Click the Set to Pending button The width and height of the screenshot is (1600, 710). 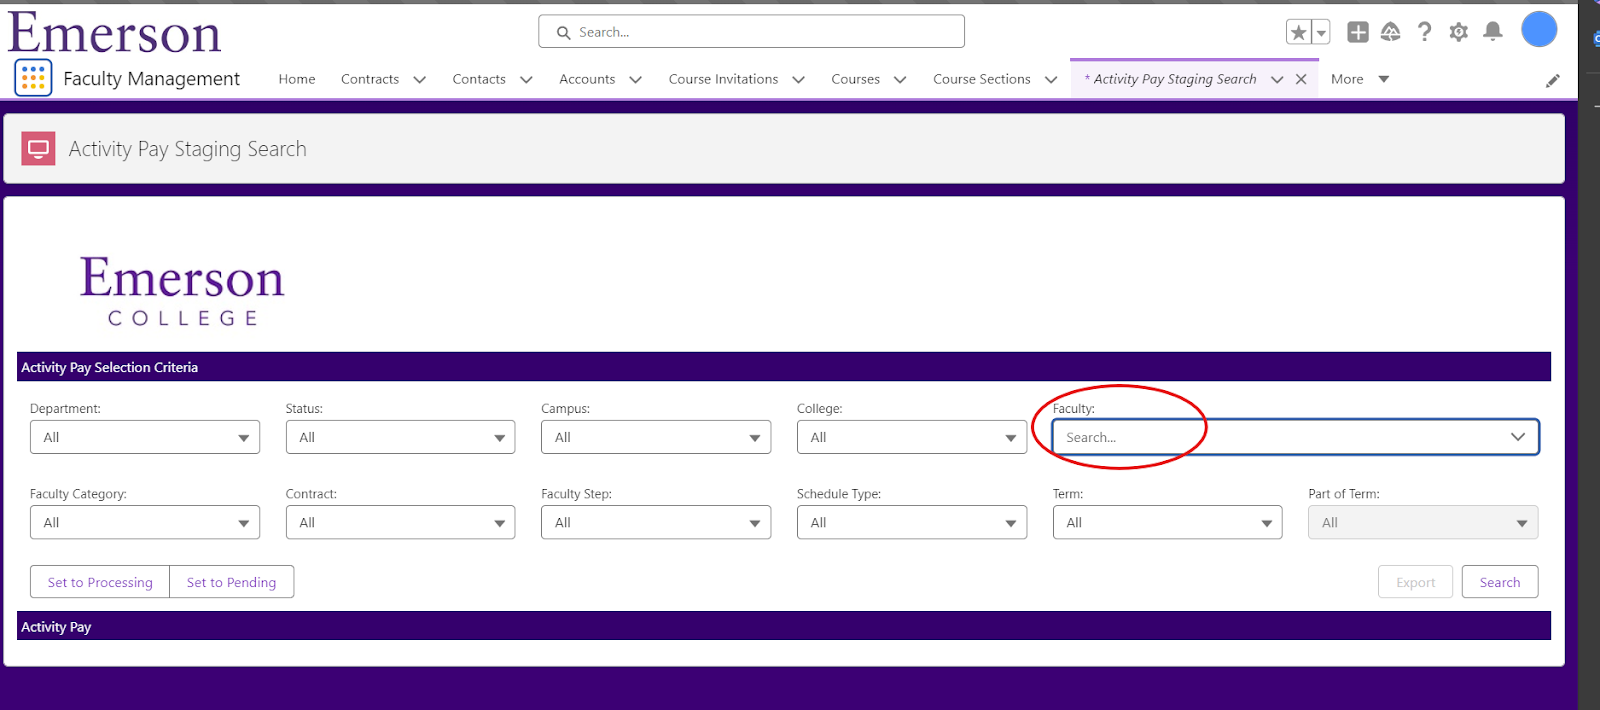coord(231,582)
